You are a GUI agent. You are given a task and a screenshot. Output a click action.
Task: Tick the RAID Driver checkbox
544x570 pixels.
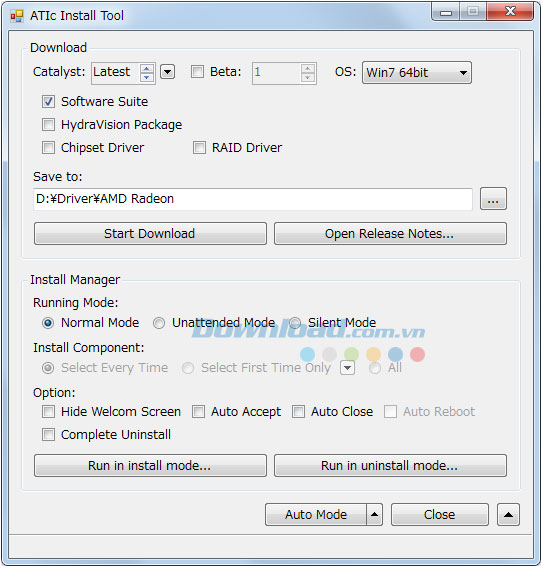point(200,148)
